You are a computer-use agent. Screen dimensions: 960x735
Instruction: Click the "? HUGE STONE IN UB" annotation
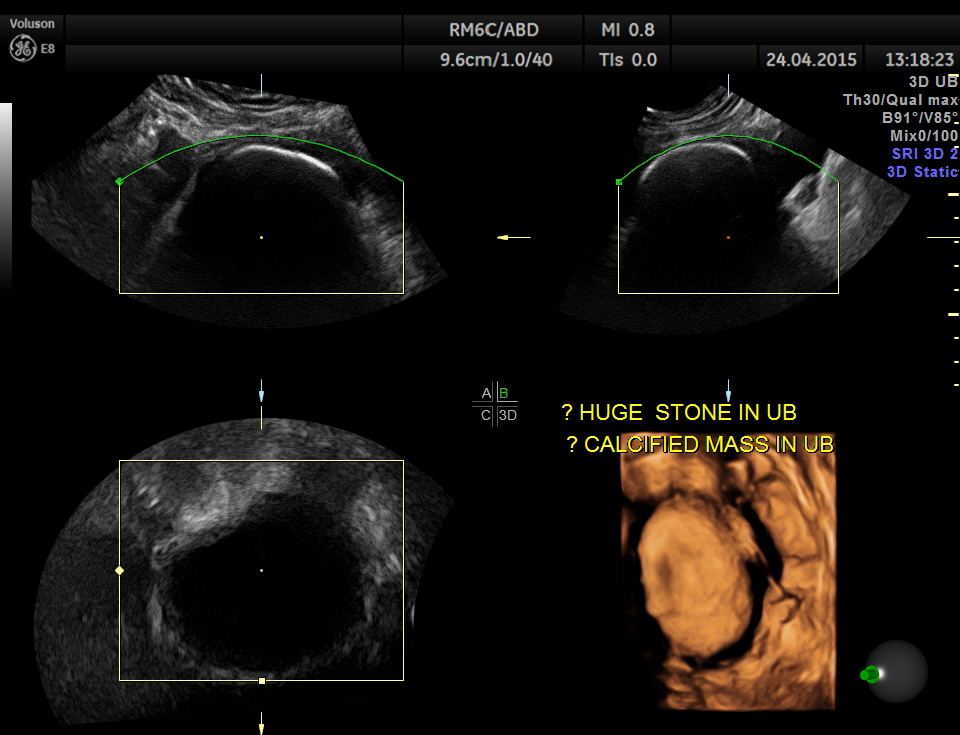tap(679, 413)
